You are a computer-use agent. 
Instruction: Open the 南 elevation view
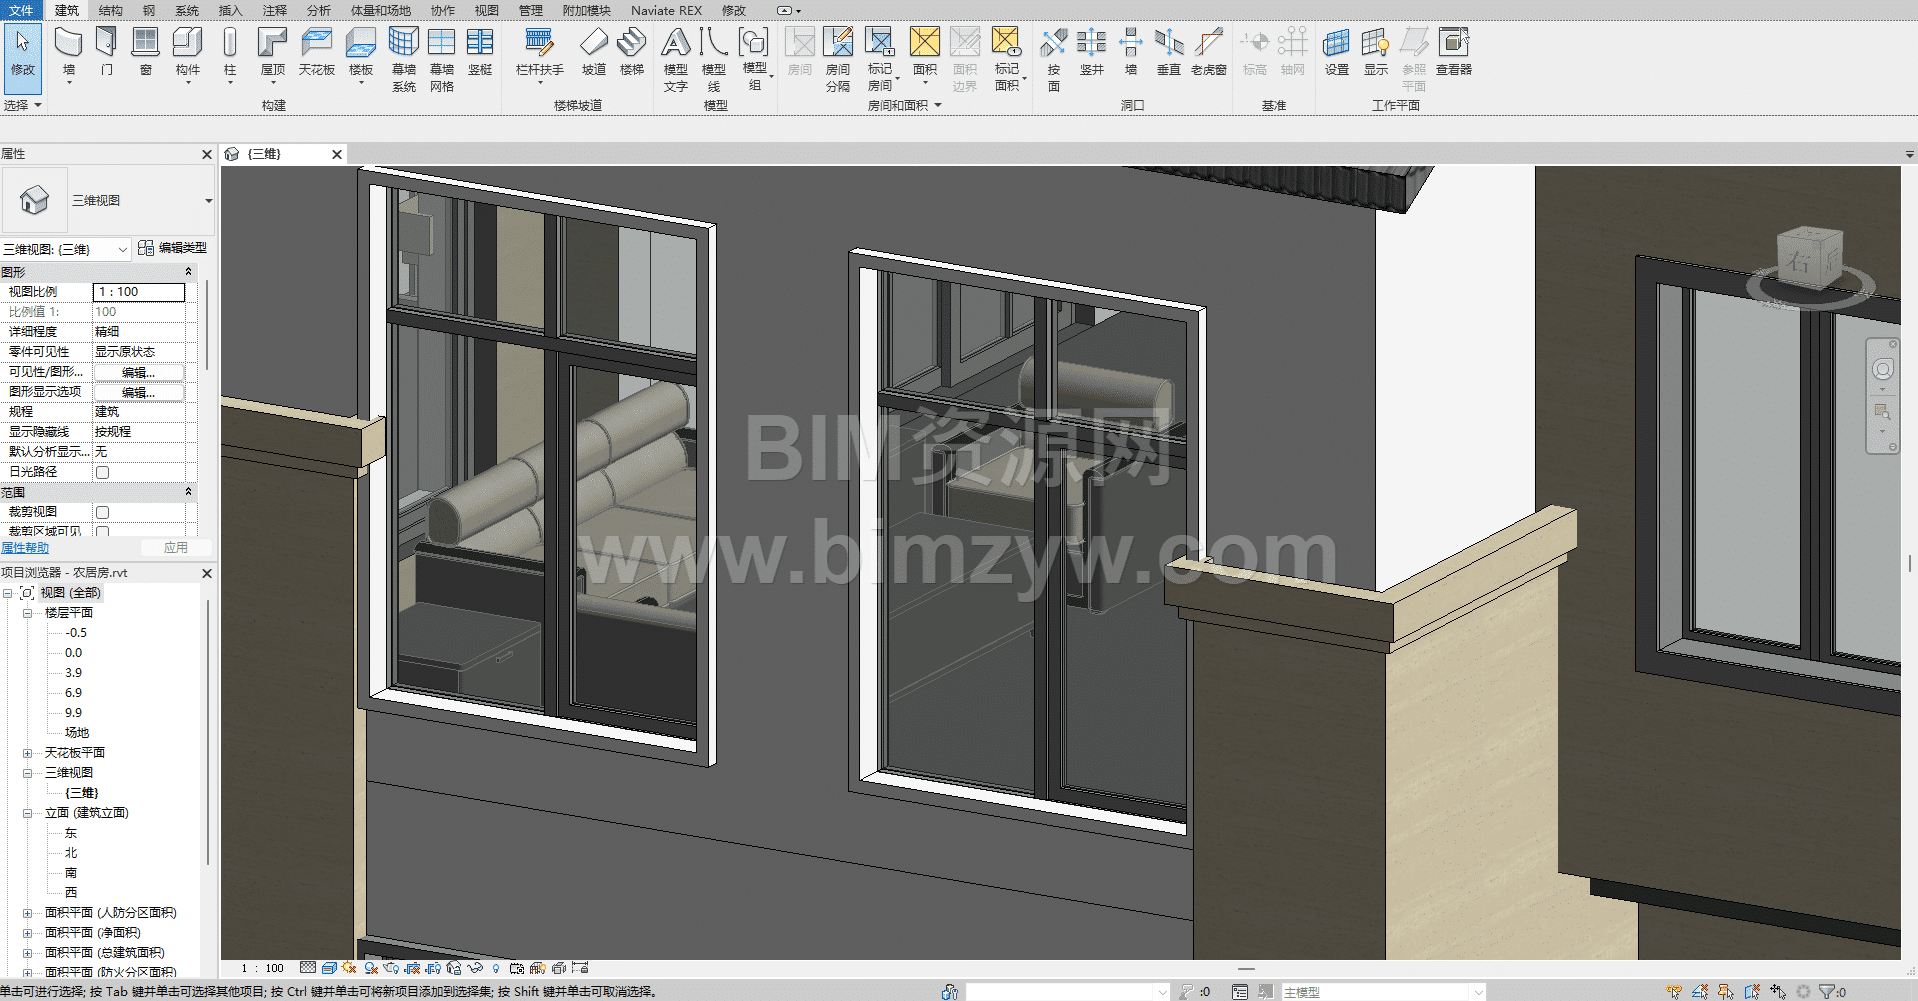70,873
